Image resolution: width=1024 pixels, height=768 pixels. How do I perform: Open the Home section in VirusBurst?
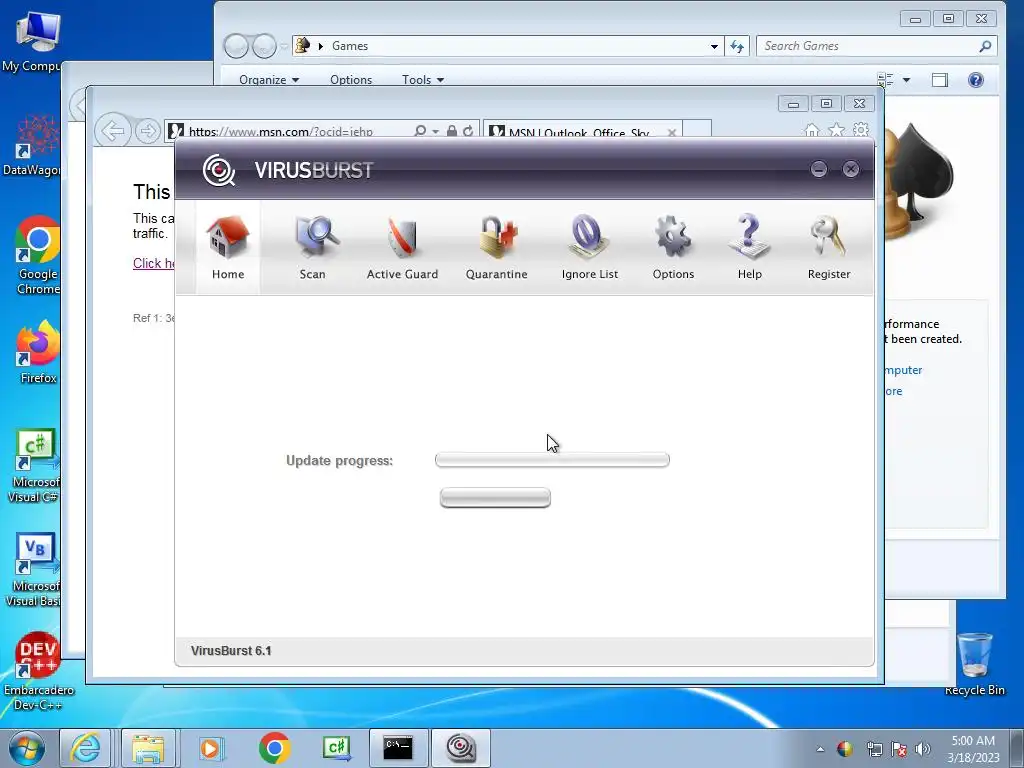[227, 248]
